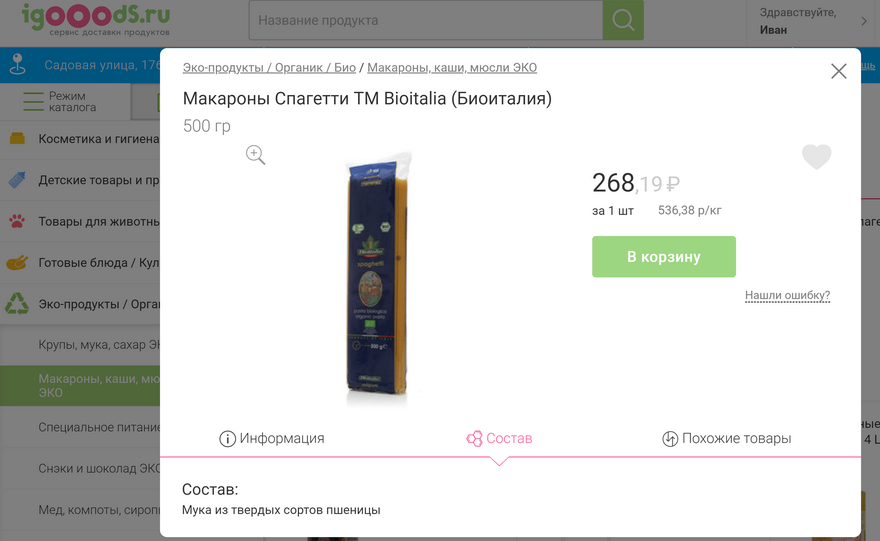The height and width of the screenshot is (541, 880).
Task: Add product to favorites with heart icon
Action: (816, 157)
